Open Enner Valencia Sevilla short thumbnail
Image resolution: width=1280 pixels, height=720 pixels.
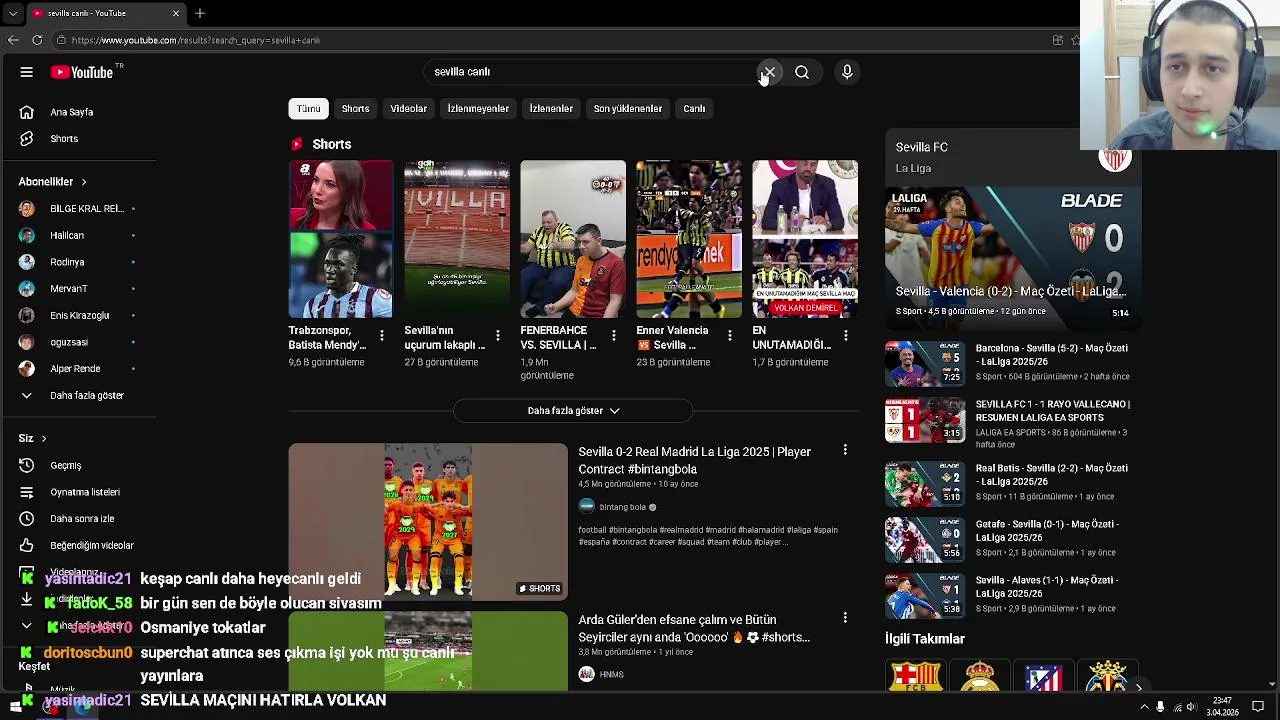tap(689, 239)
